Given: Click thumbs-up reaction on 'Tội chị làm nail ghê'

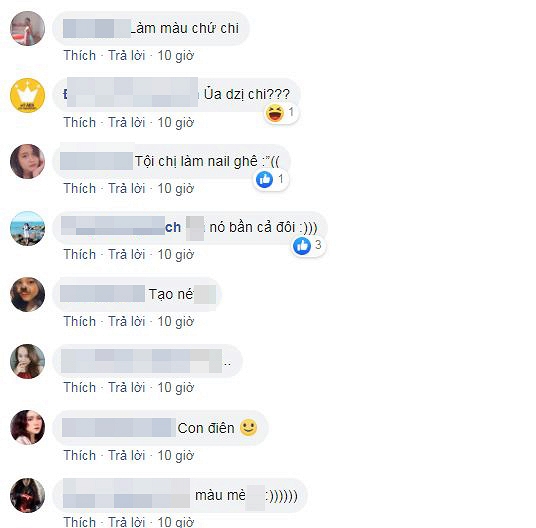Looking at the screenshot, I should click(265, 179).
